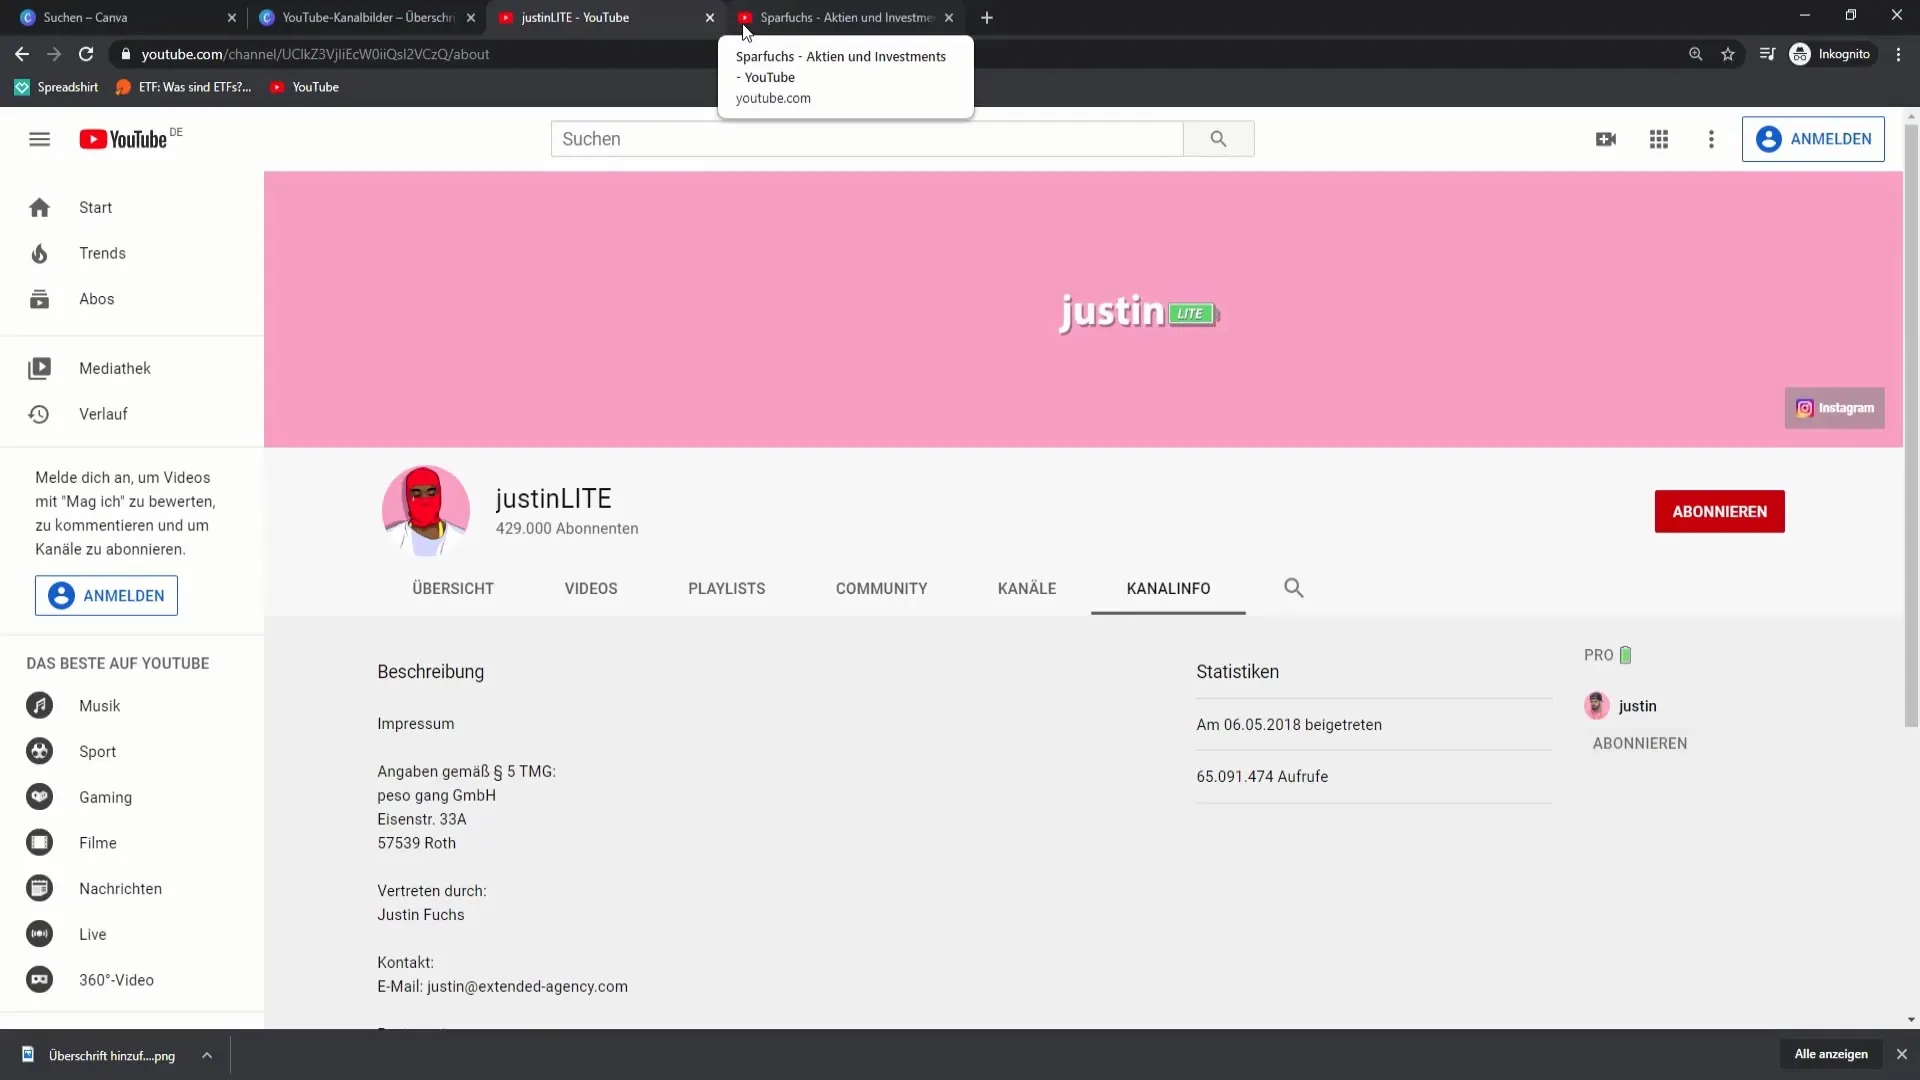Search within the justinLITE channel

pos(1293,588)
